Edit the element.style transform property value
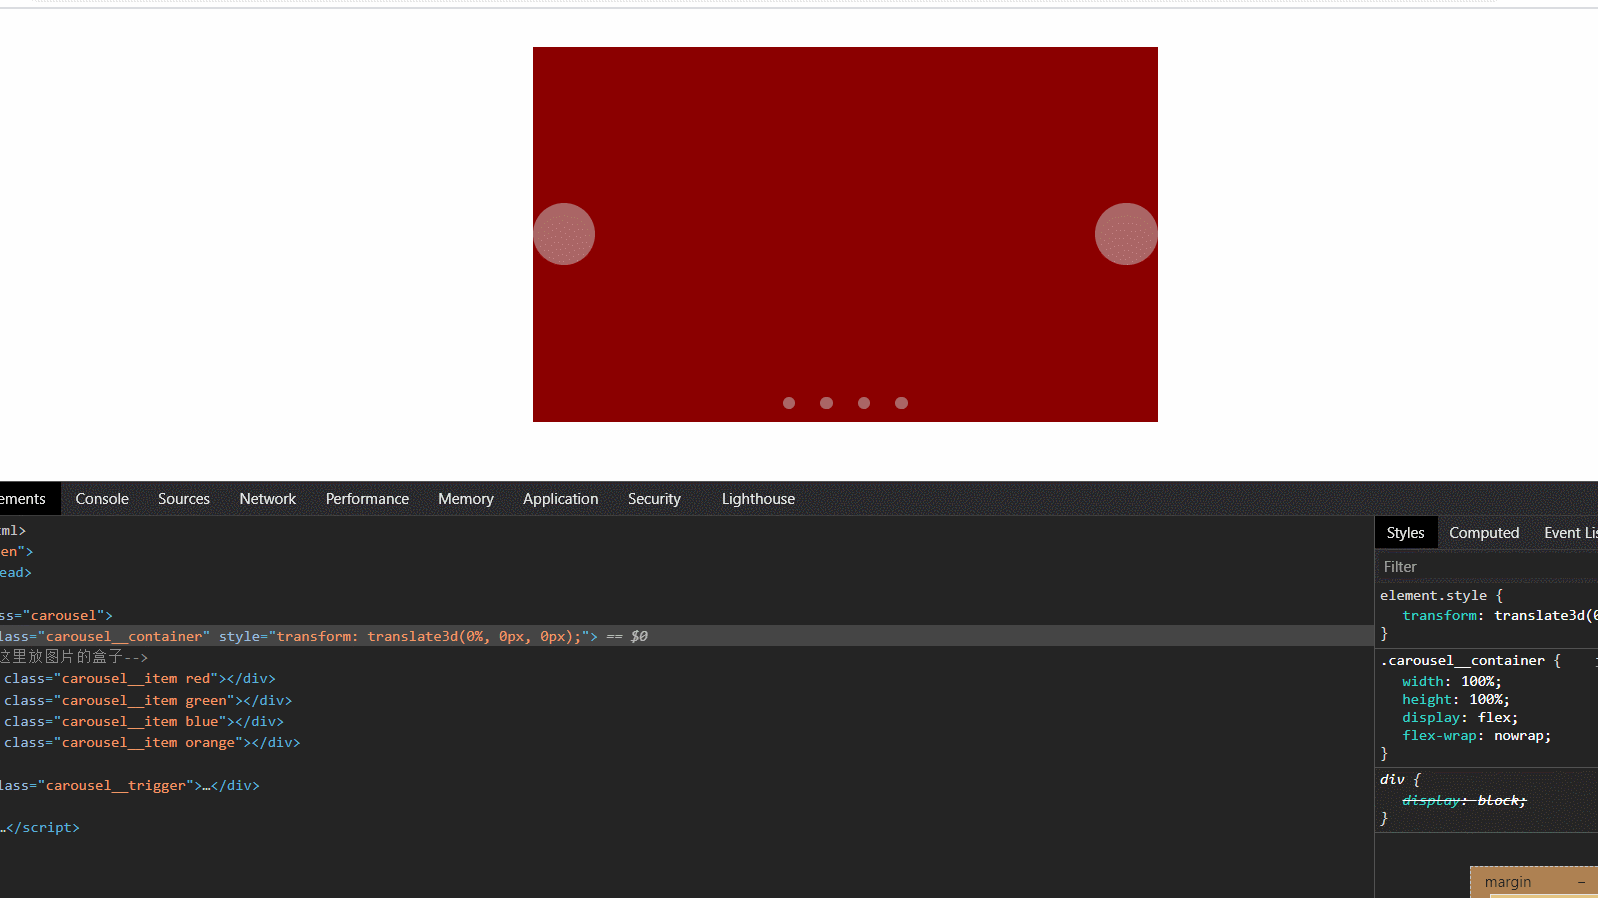 pyautogui.click(x=1545, y=615)
